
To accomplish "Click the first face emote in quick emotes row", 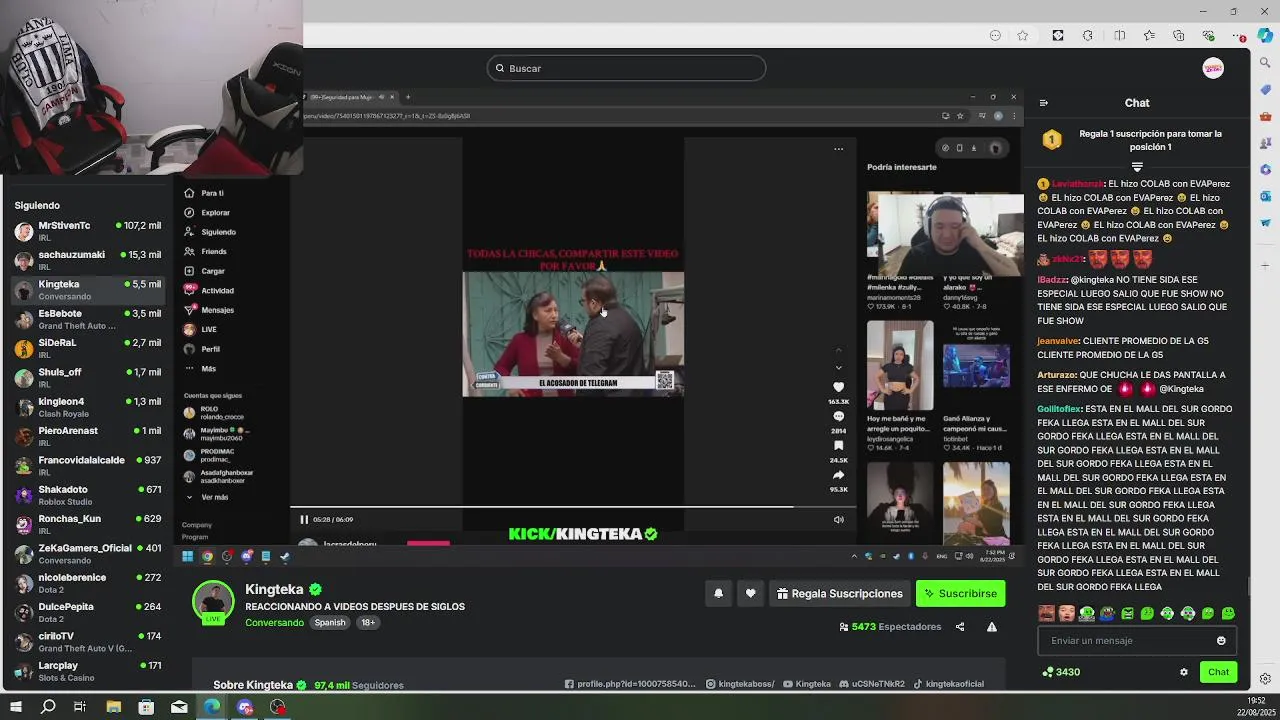I will [x=1046, y=613].
